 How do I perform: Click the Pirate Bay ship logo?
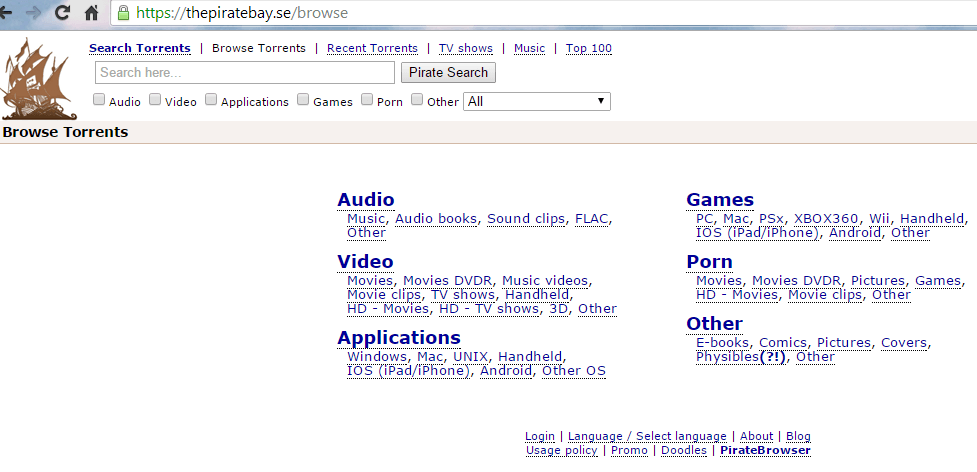(x=39, y=78)
